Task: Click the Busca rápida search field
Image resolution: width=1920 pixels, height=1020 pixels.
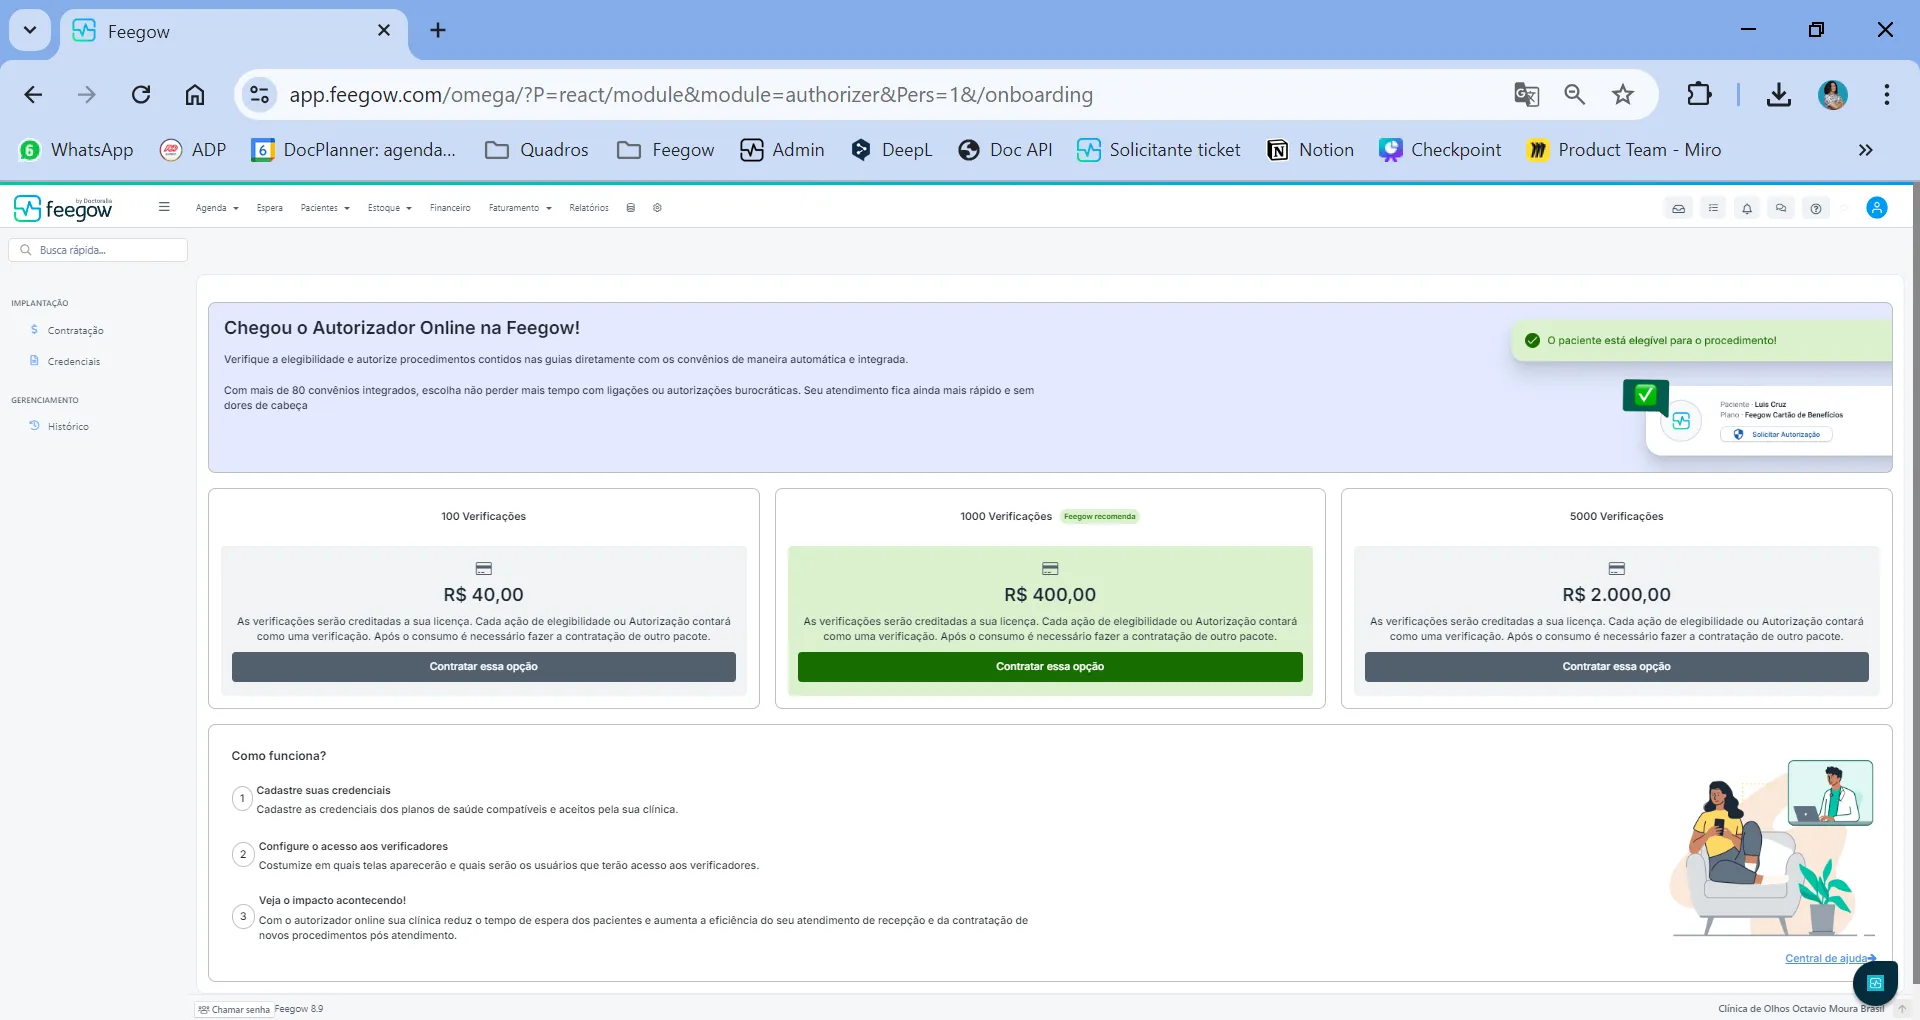Action: coord(98,250)
